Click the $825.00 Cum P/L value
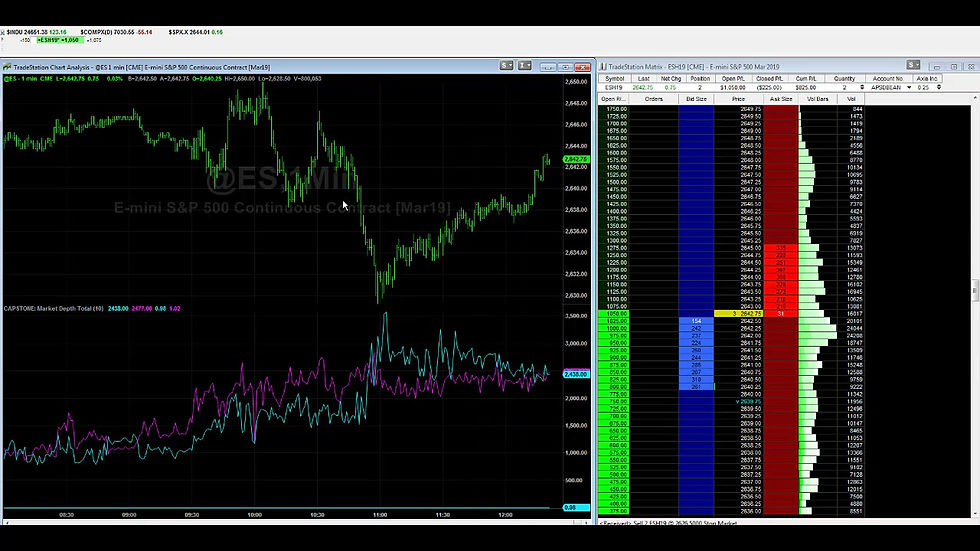This screenshot has width=980, height=551. click(806, 87)
